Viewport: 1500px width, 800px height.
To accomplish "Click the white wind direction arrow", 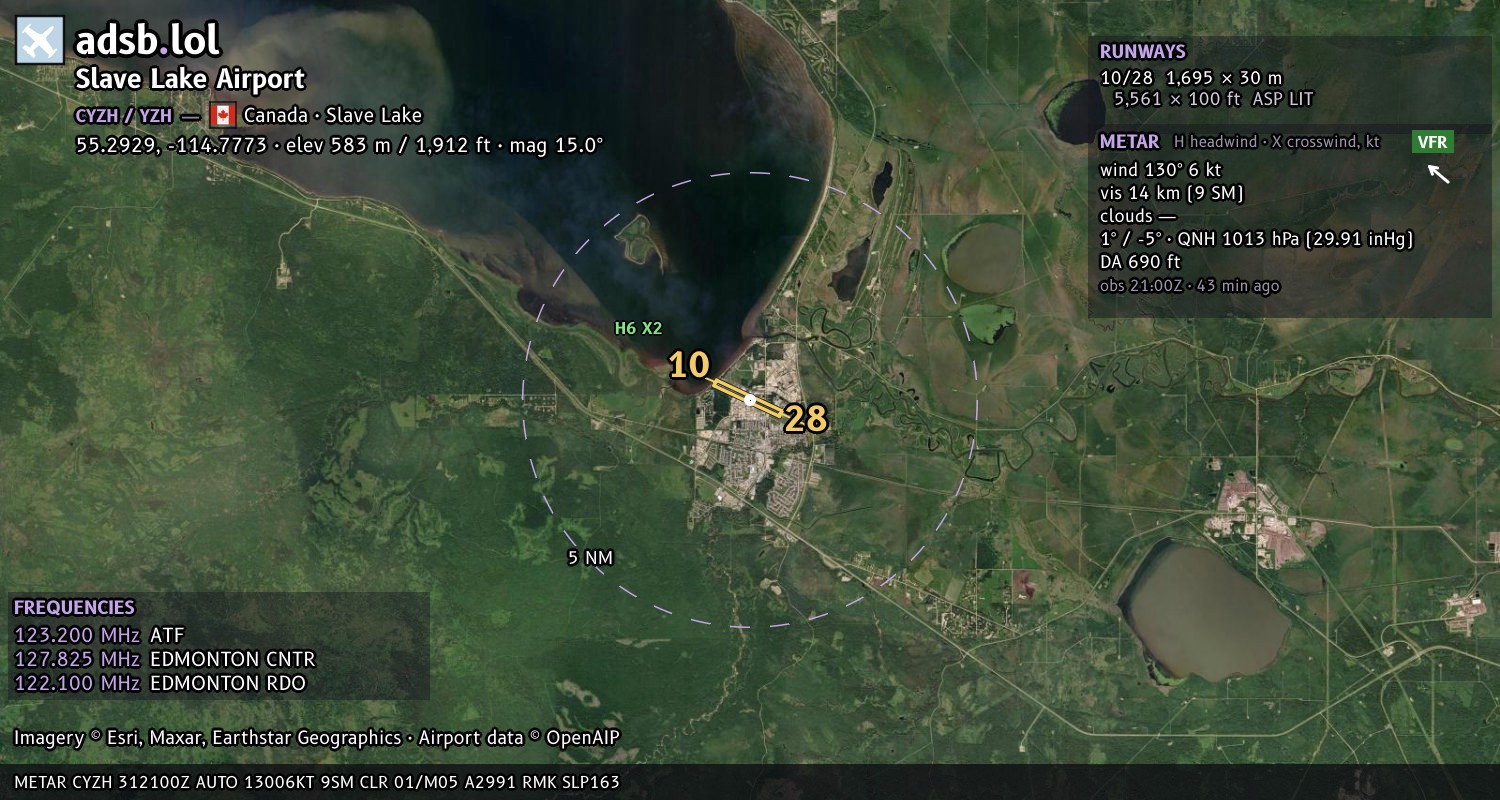I will point(1438,174).
